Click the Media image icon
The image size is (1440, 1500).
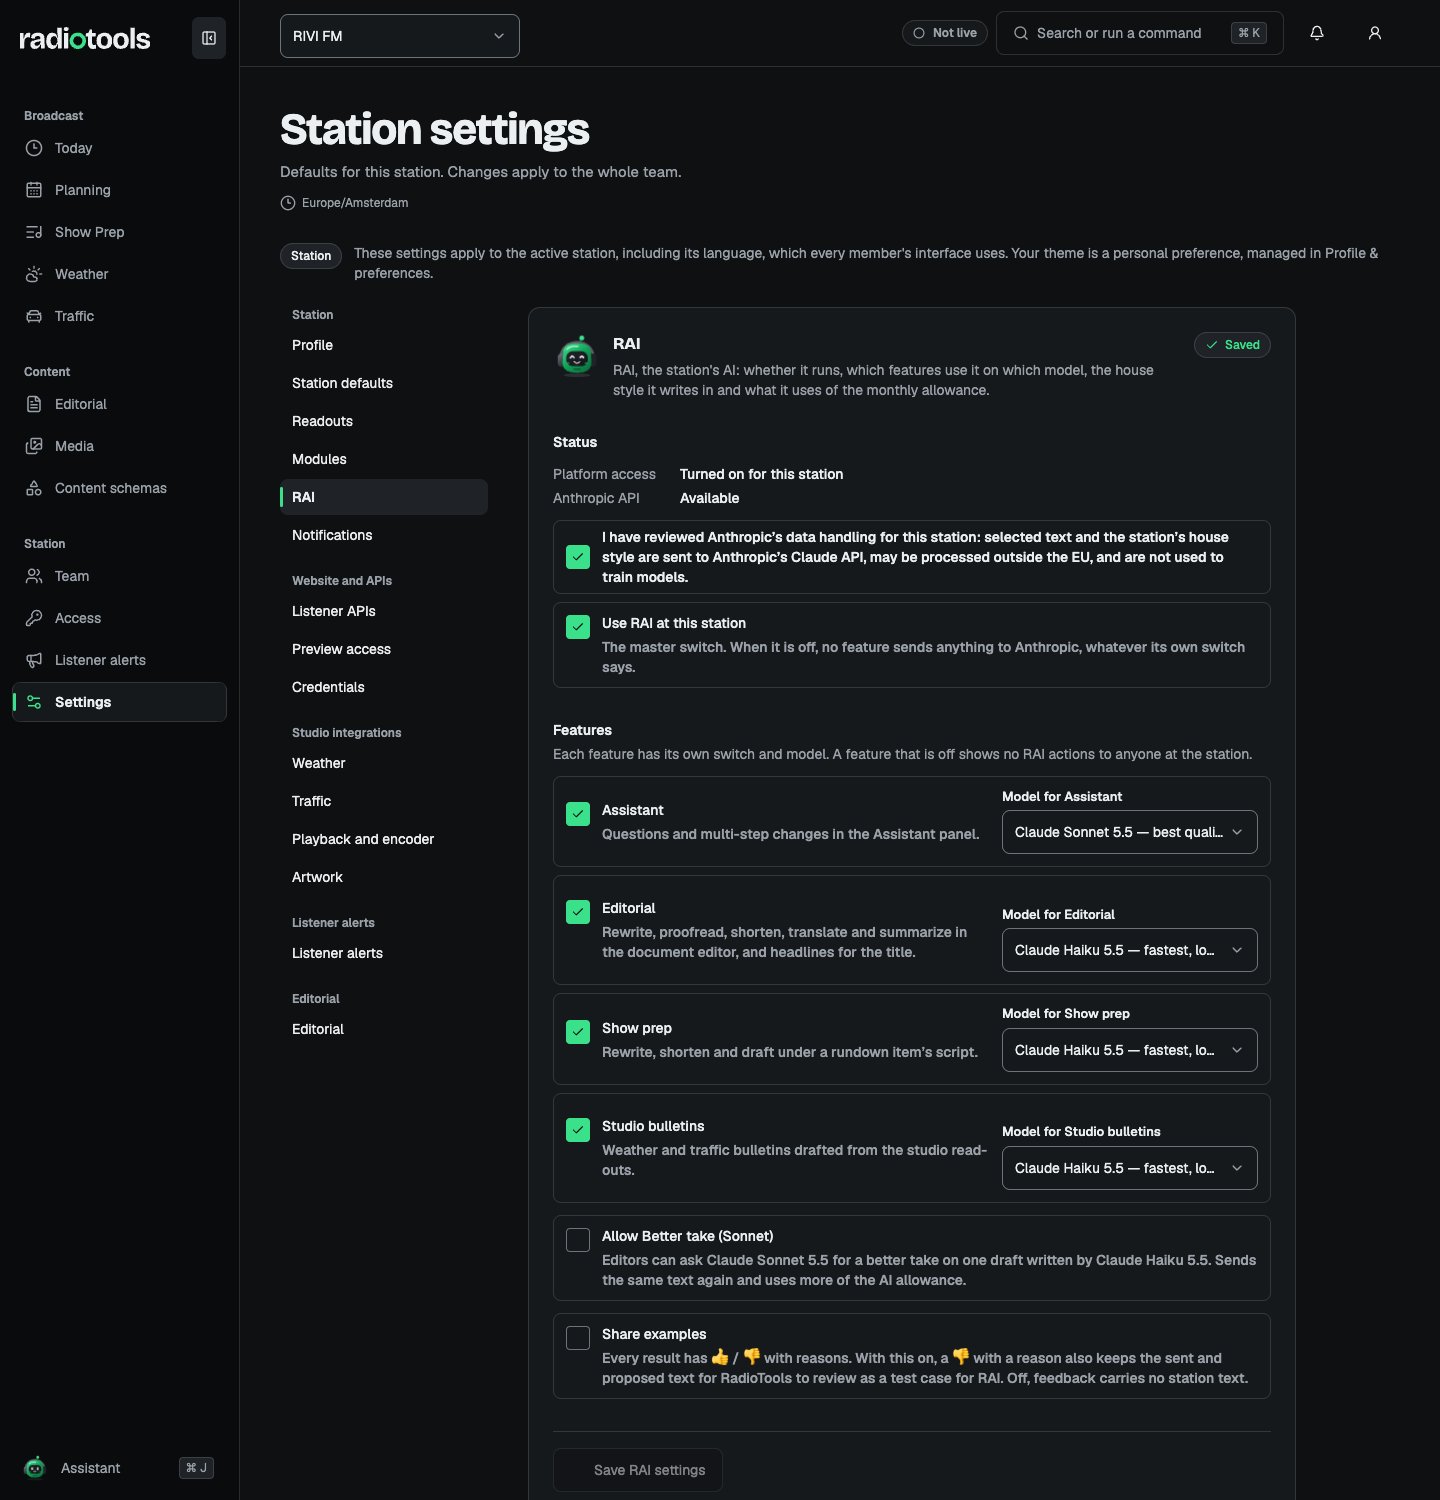pyautogui.click(x=34, y=446)
